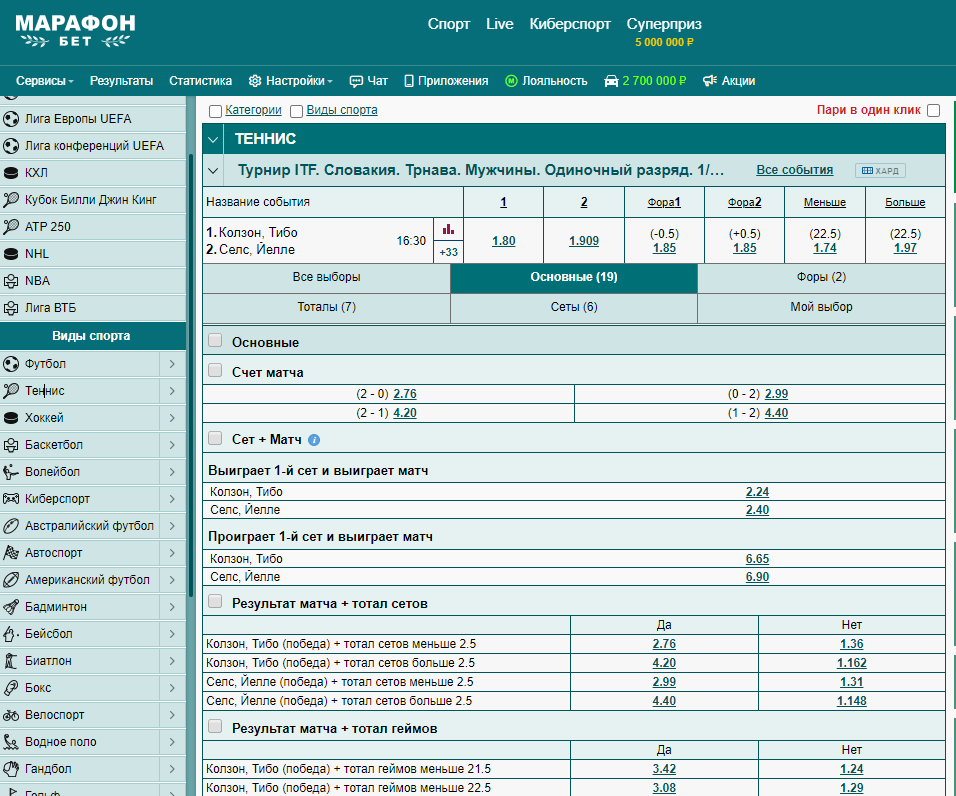Check the Сет + Матч checkbox
The height and width of the screenshot is (796, 956).
click(215, 438)
